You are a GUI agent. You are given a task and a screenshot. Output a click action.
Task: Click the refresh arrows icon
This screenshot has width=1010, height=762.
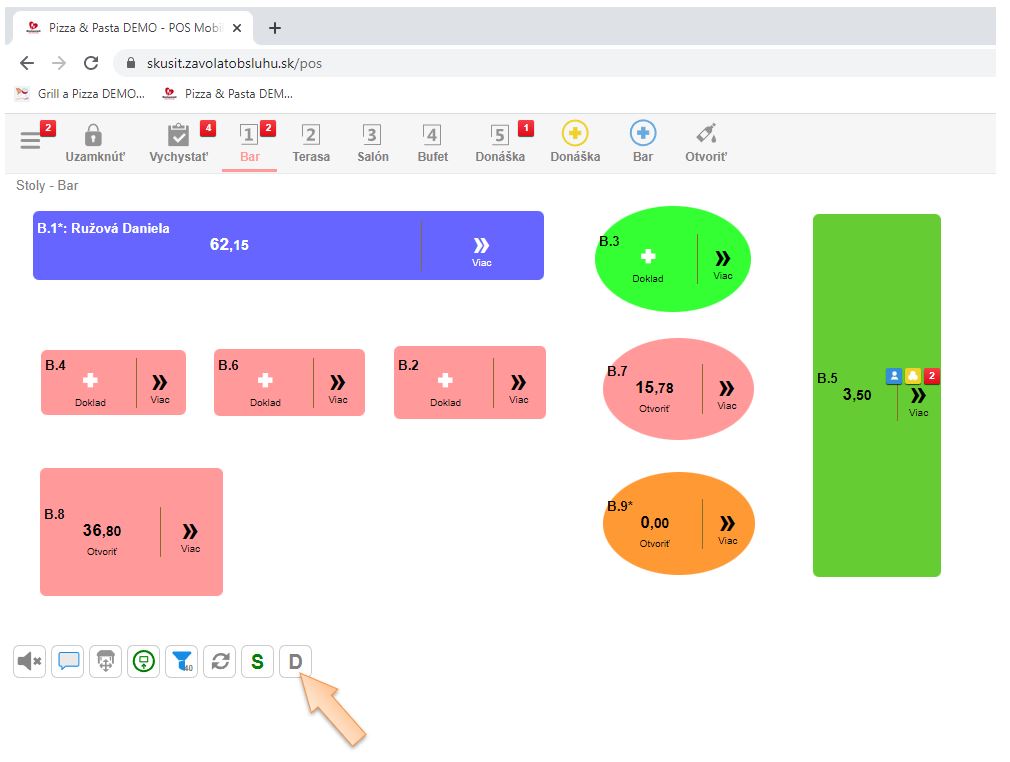coord(219,661)
